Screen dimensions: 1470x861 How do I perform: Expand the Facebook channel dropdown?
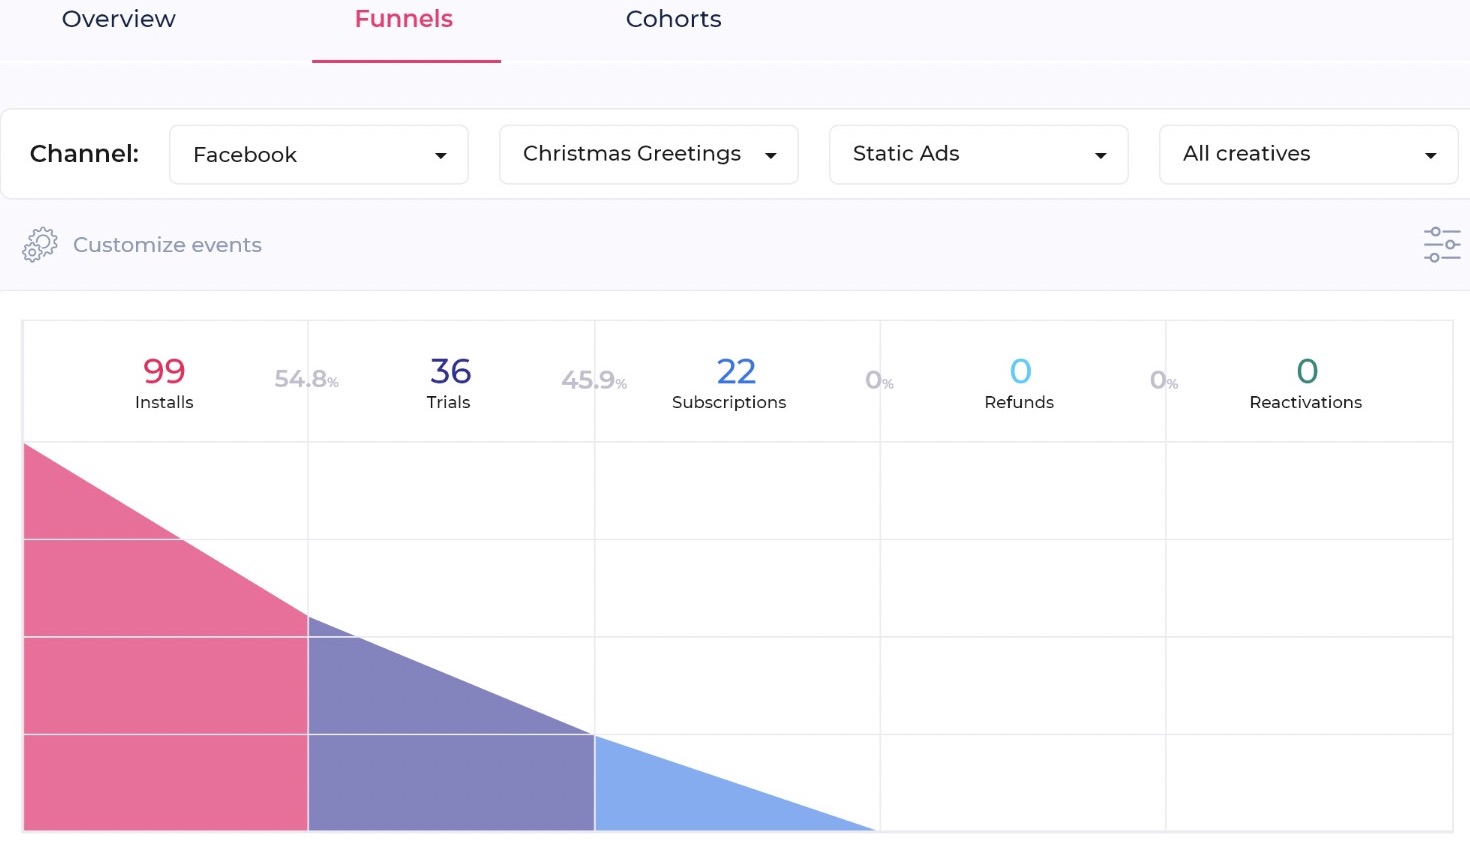pos(319,155)
